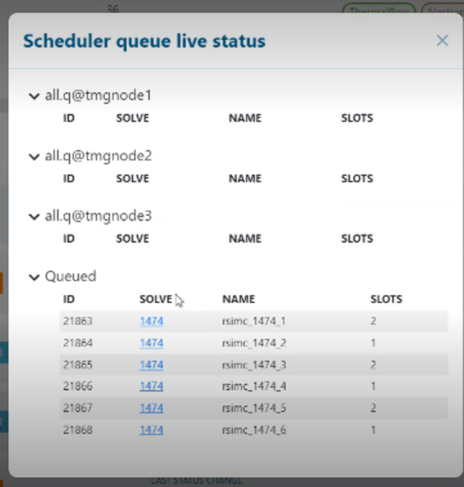The width and height of the screenshot is (464, 487).
Task: Click the tmgnode2 SLOTS column header
Action: pyautogui.click(x=357, y=178)
